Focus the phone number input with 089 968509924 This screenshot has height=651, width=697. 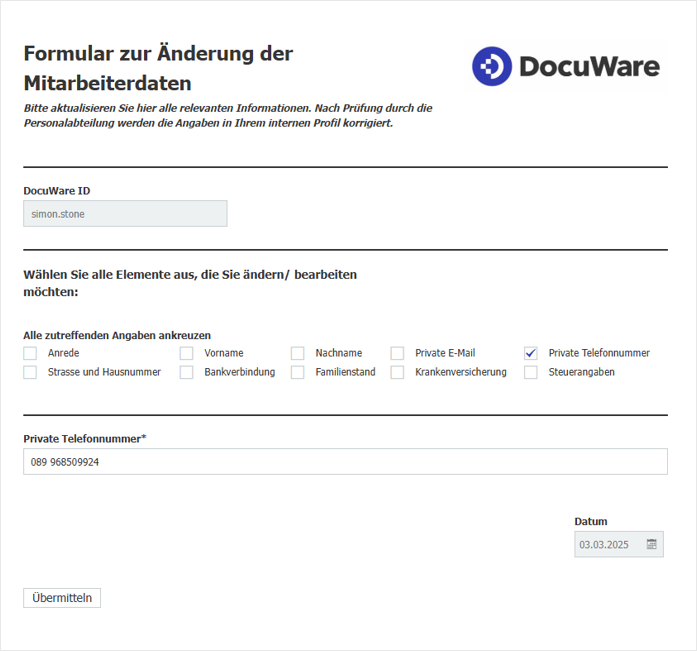(345, 462)
